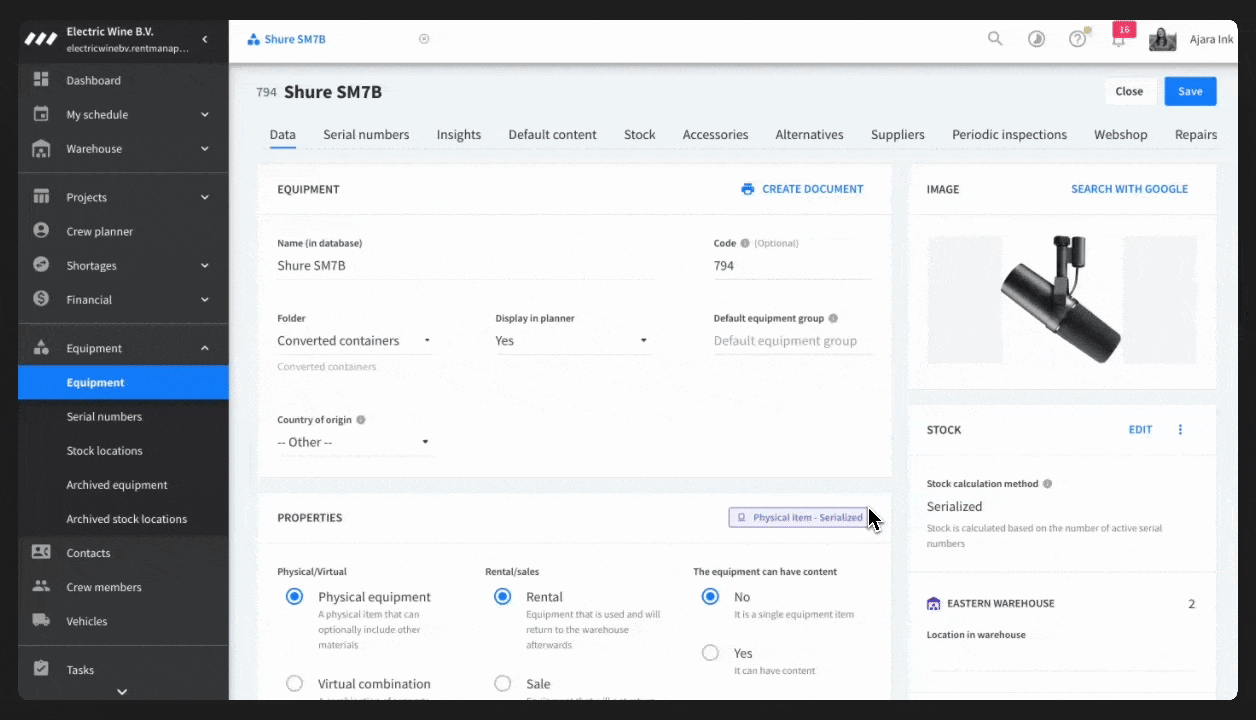Select the Rental radio button
Screen dimensions: 1256x720
pyautogui.click(x=502, y=596)
